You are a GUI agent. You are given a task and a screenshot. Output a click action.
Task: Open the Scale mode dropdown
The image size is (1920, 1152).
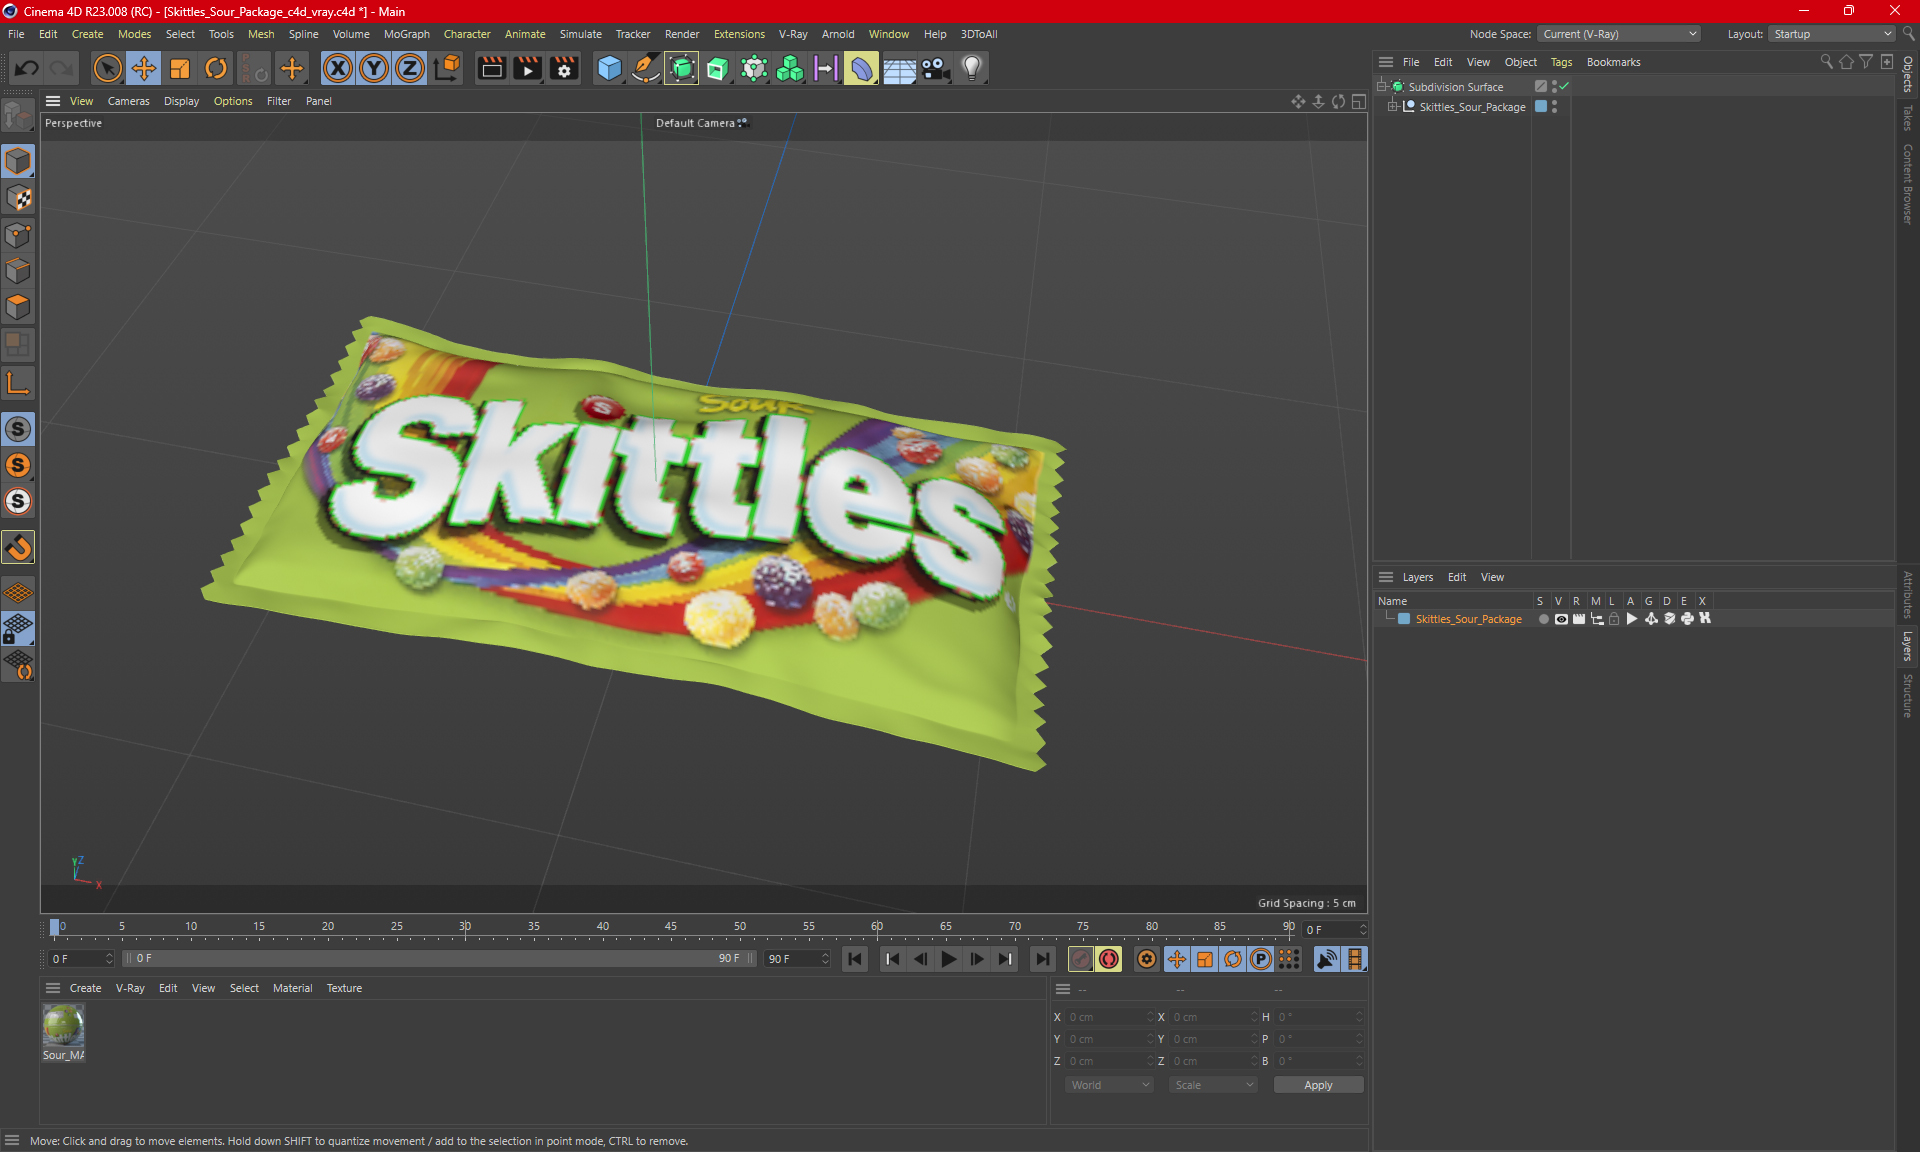coord(1213,1085)
